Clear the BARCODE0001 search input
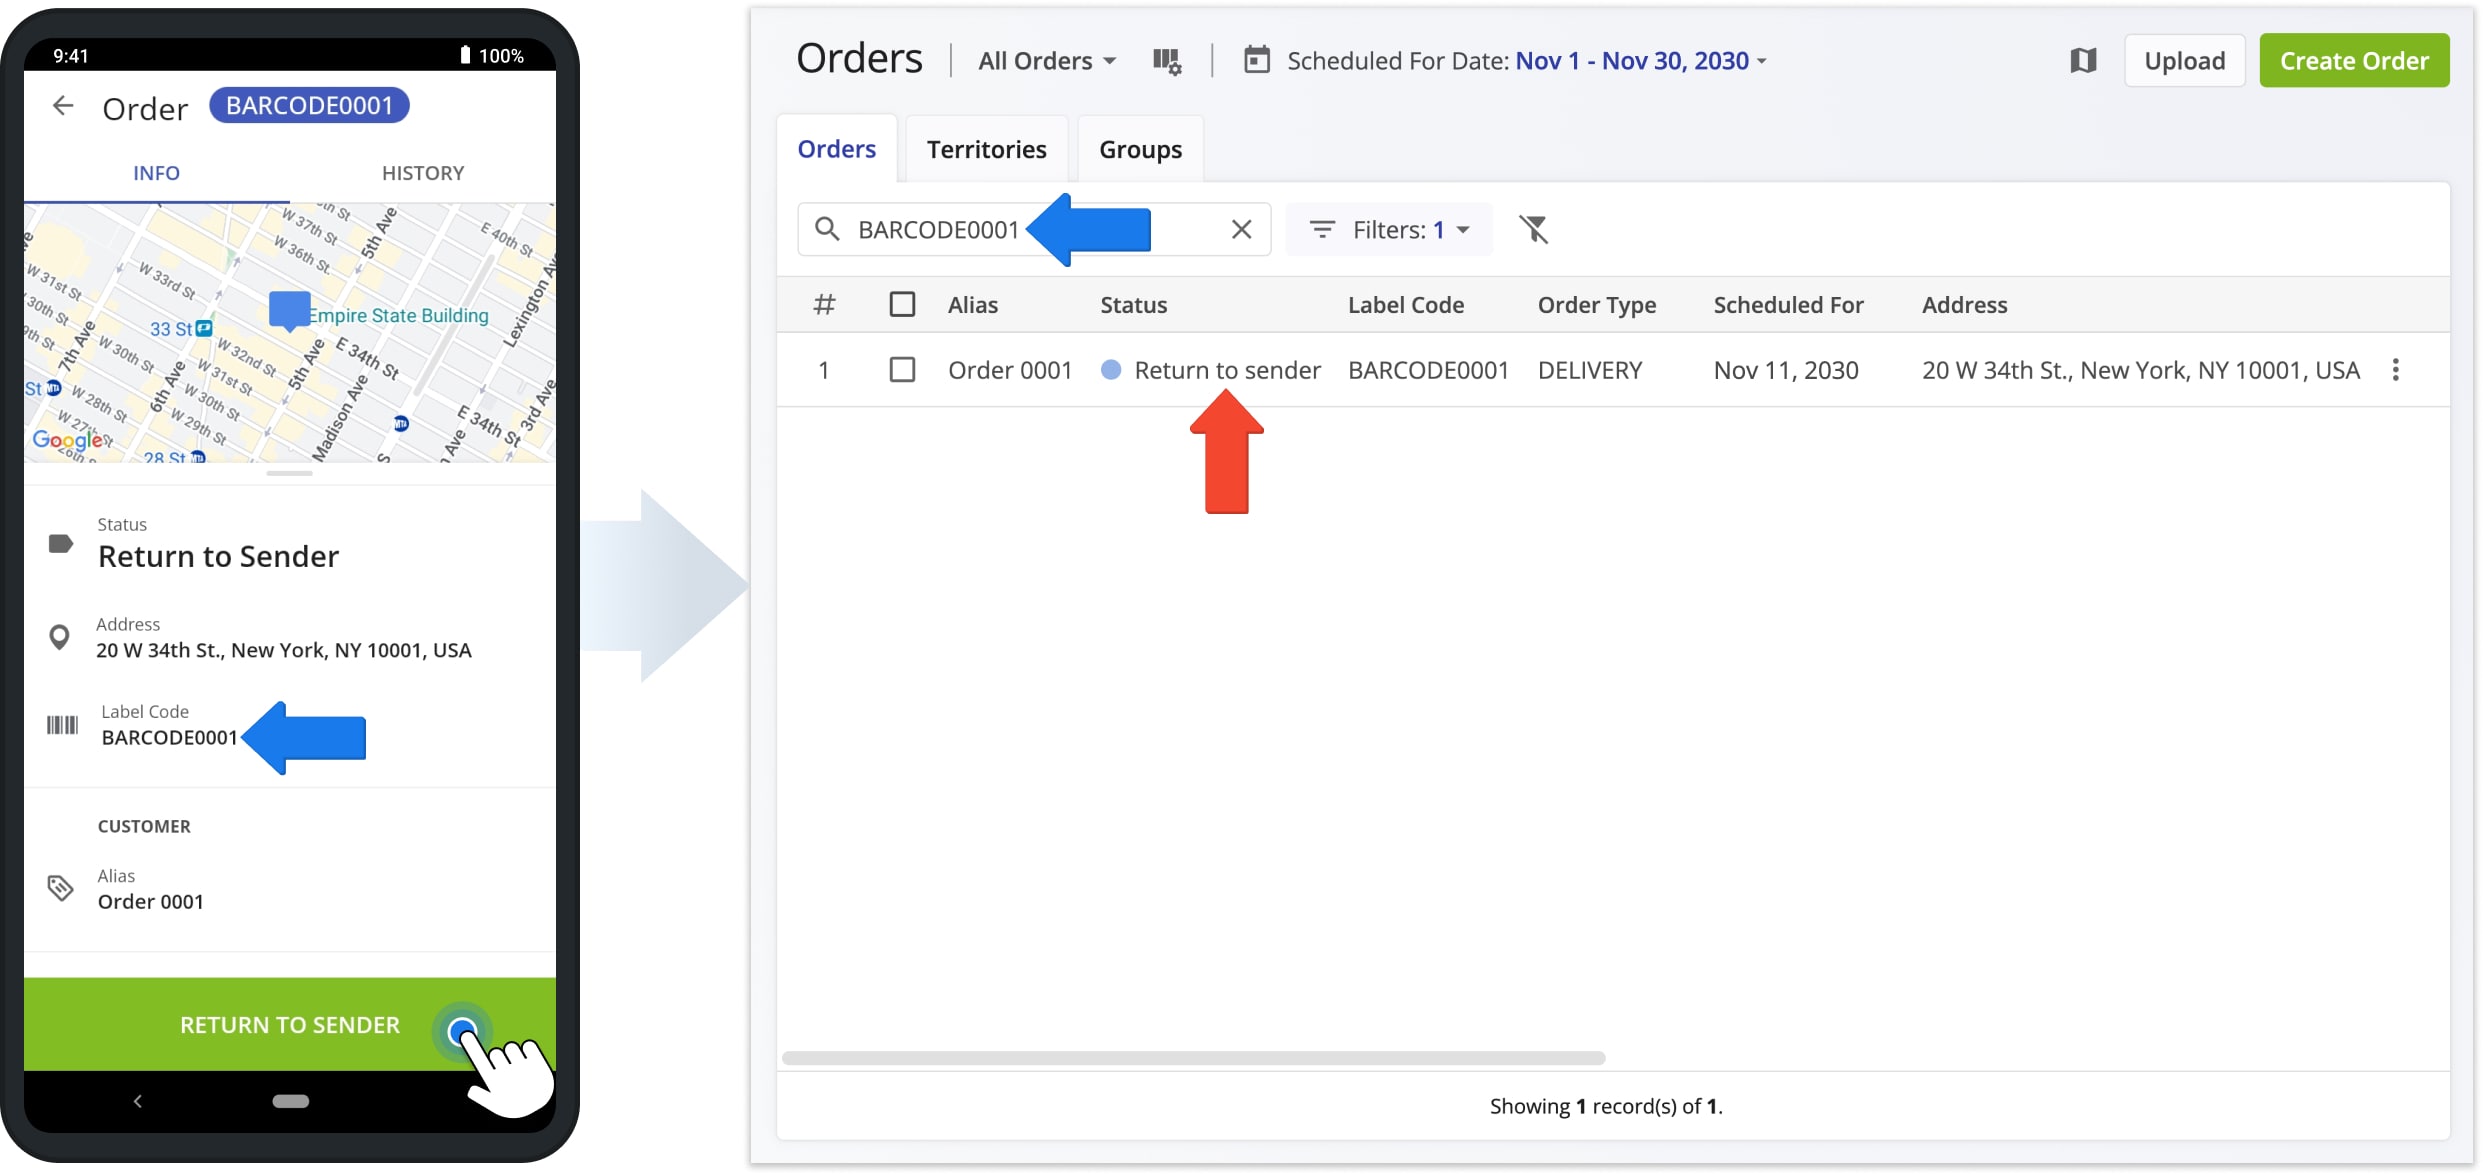Viewport: 2483px width, 1175px height. click(x=1240, y=230)
